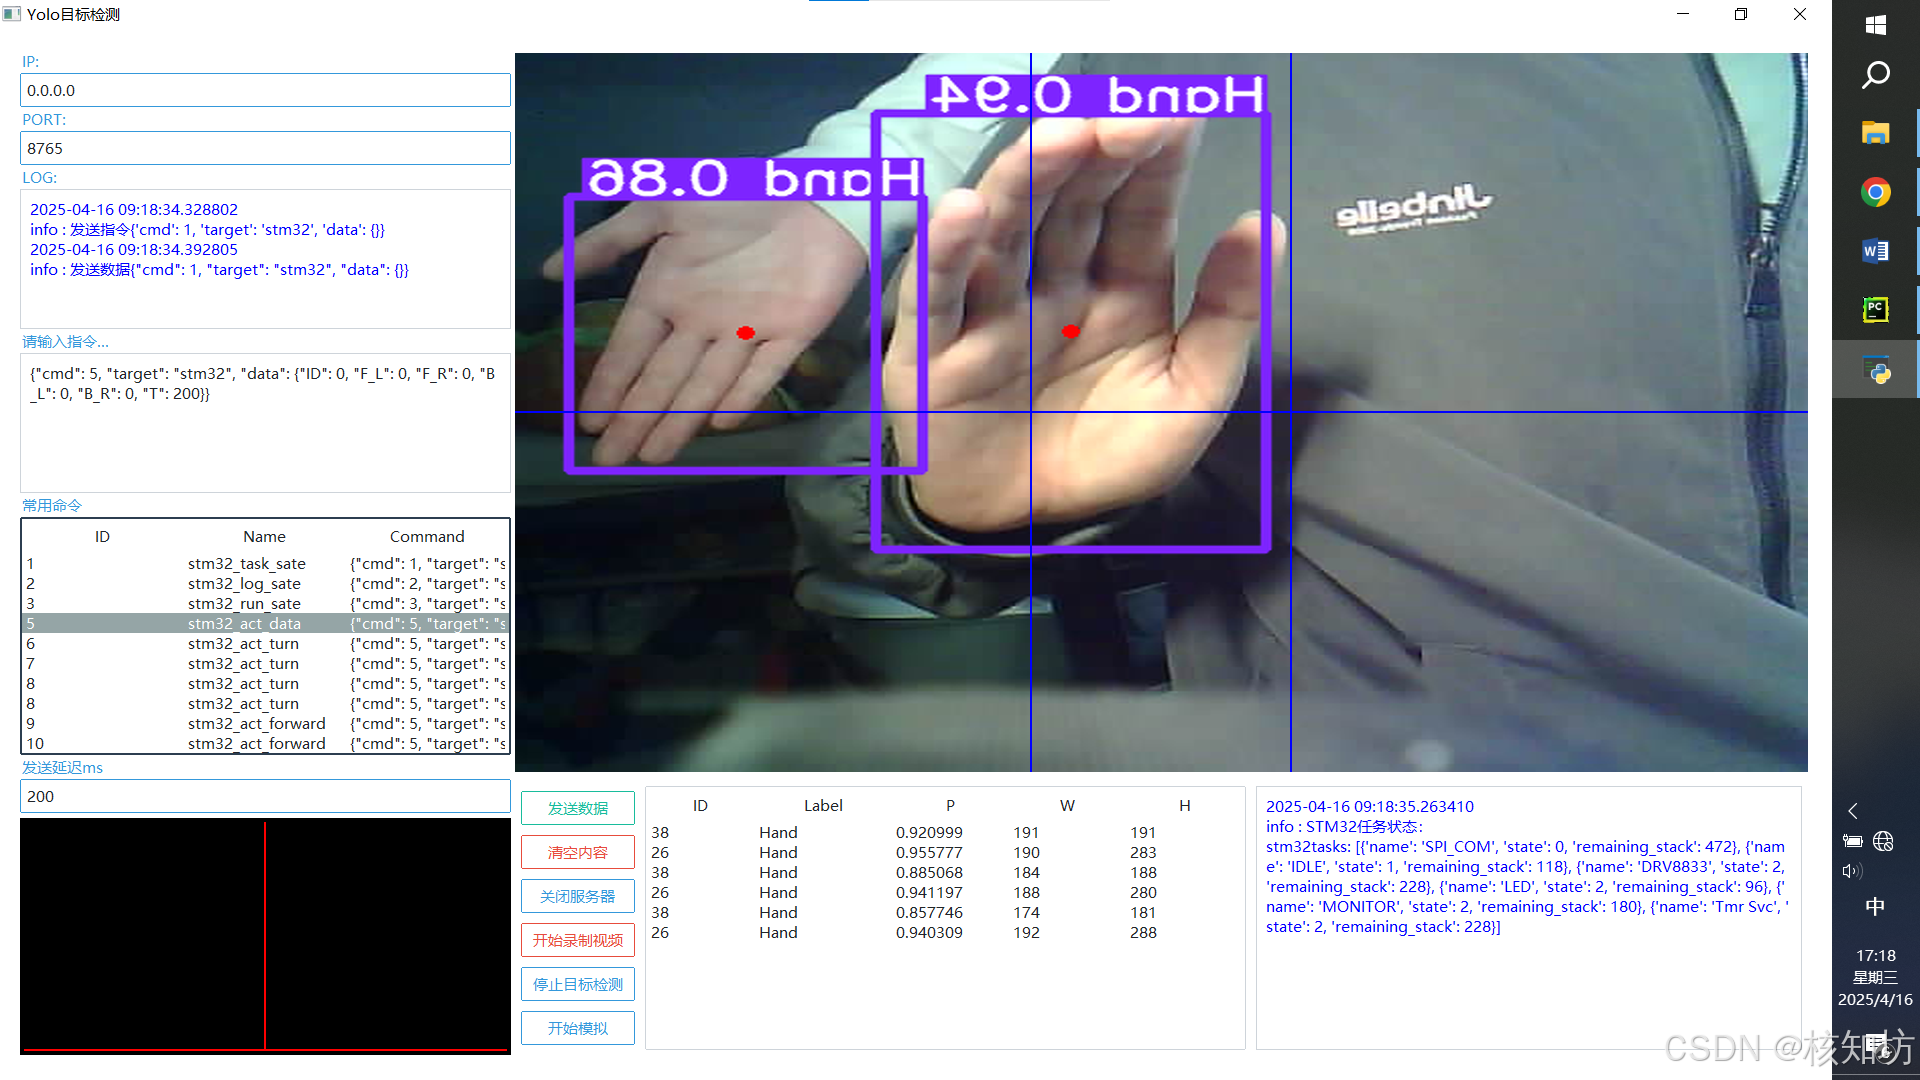This screenshot has height=1080, width=1920.
Task: Click the 发送数据 button
Action: [x=577, y=808]
